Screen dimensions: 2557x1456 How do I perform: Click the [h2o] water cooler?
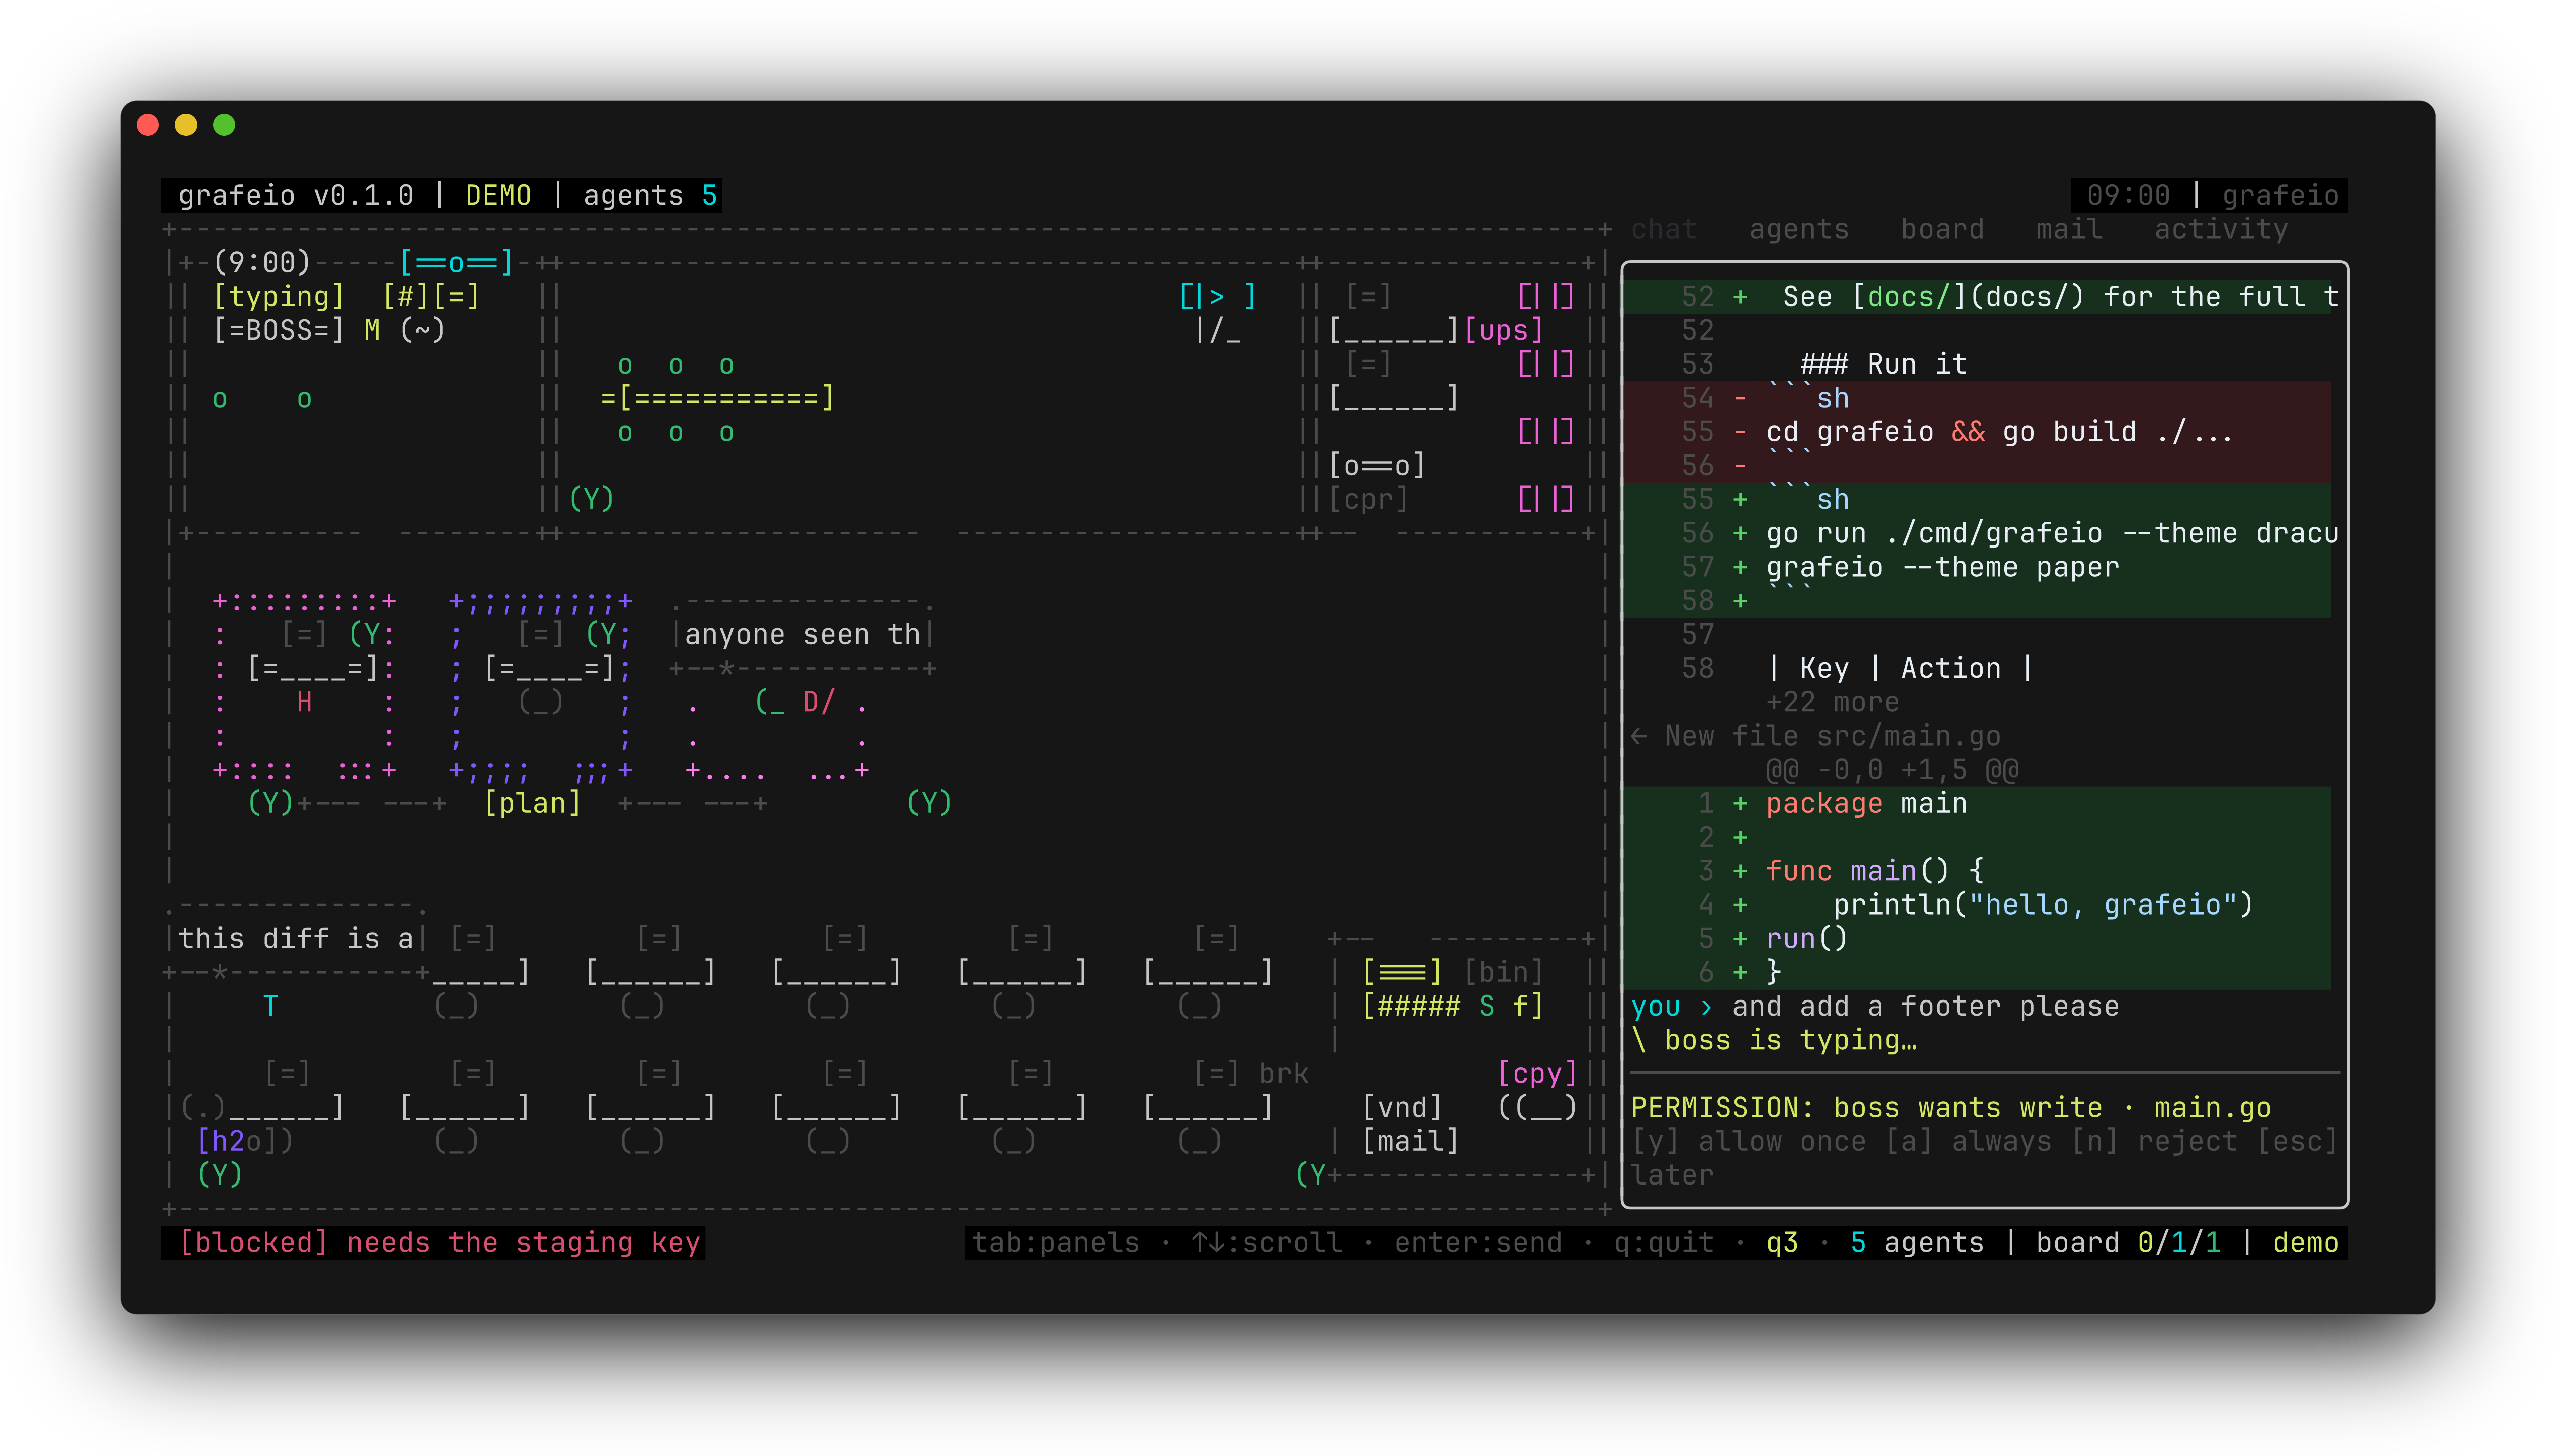pos(236,1141)
